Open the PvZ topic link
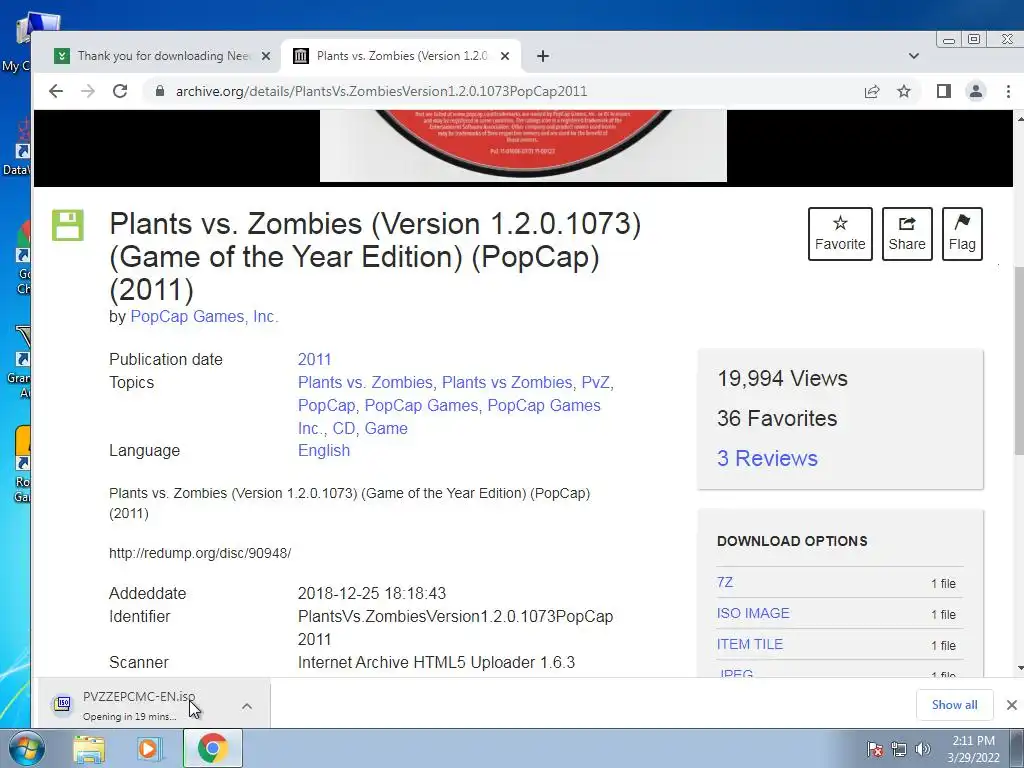 tap(596, 382)
